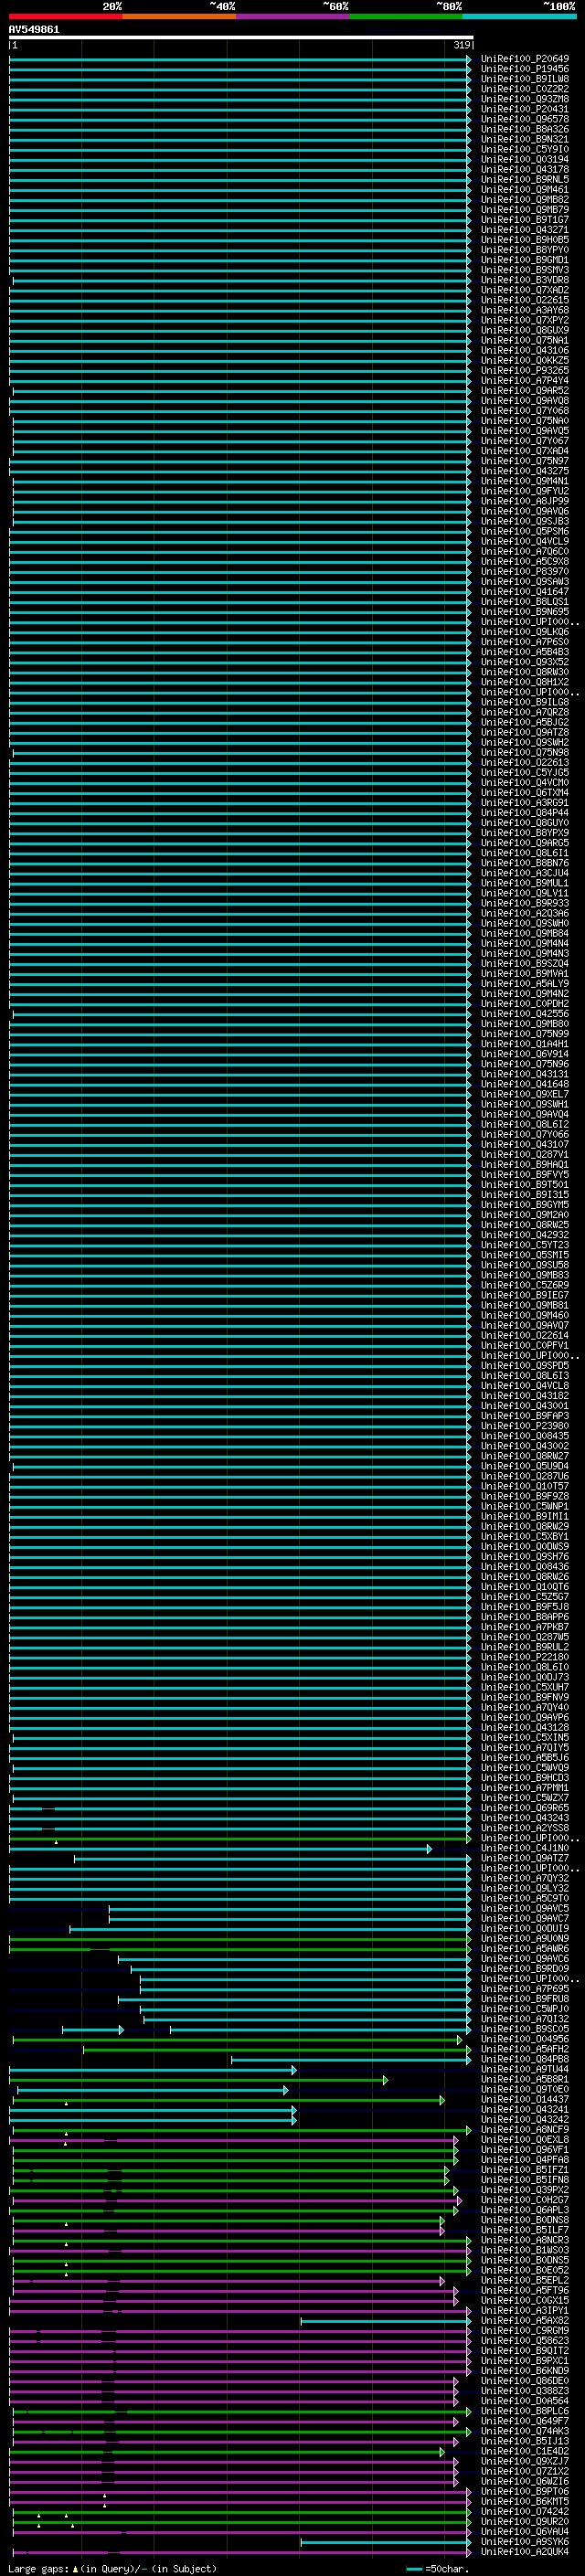585x2576 pixels.
Task: Open hit UniRef100_P20649
Action: coord(524,59)
